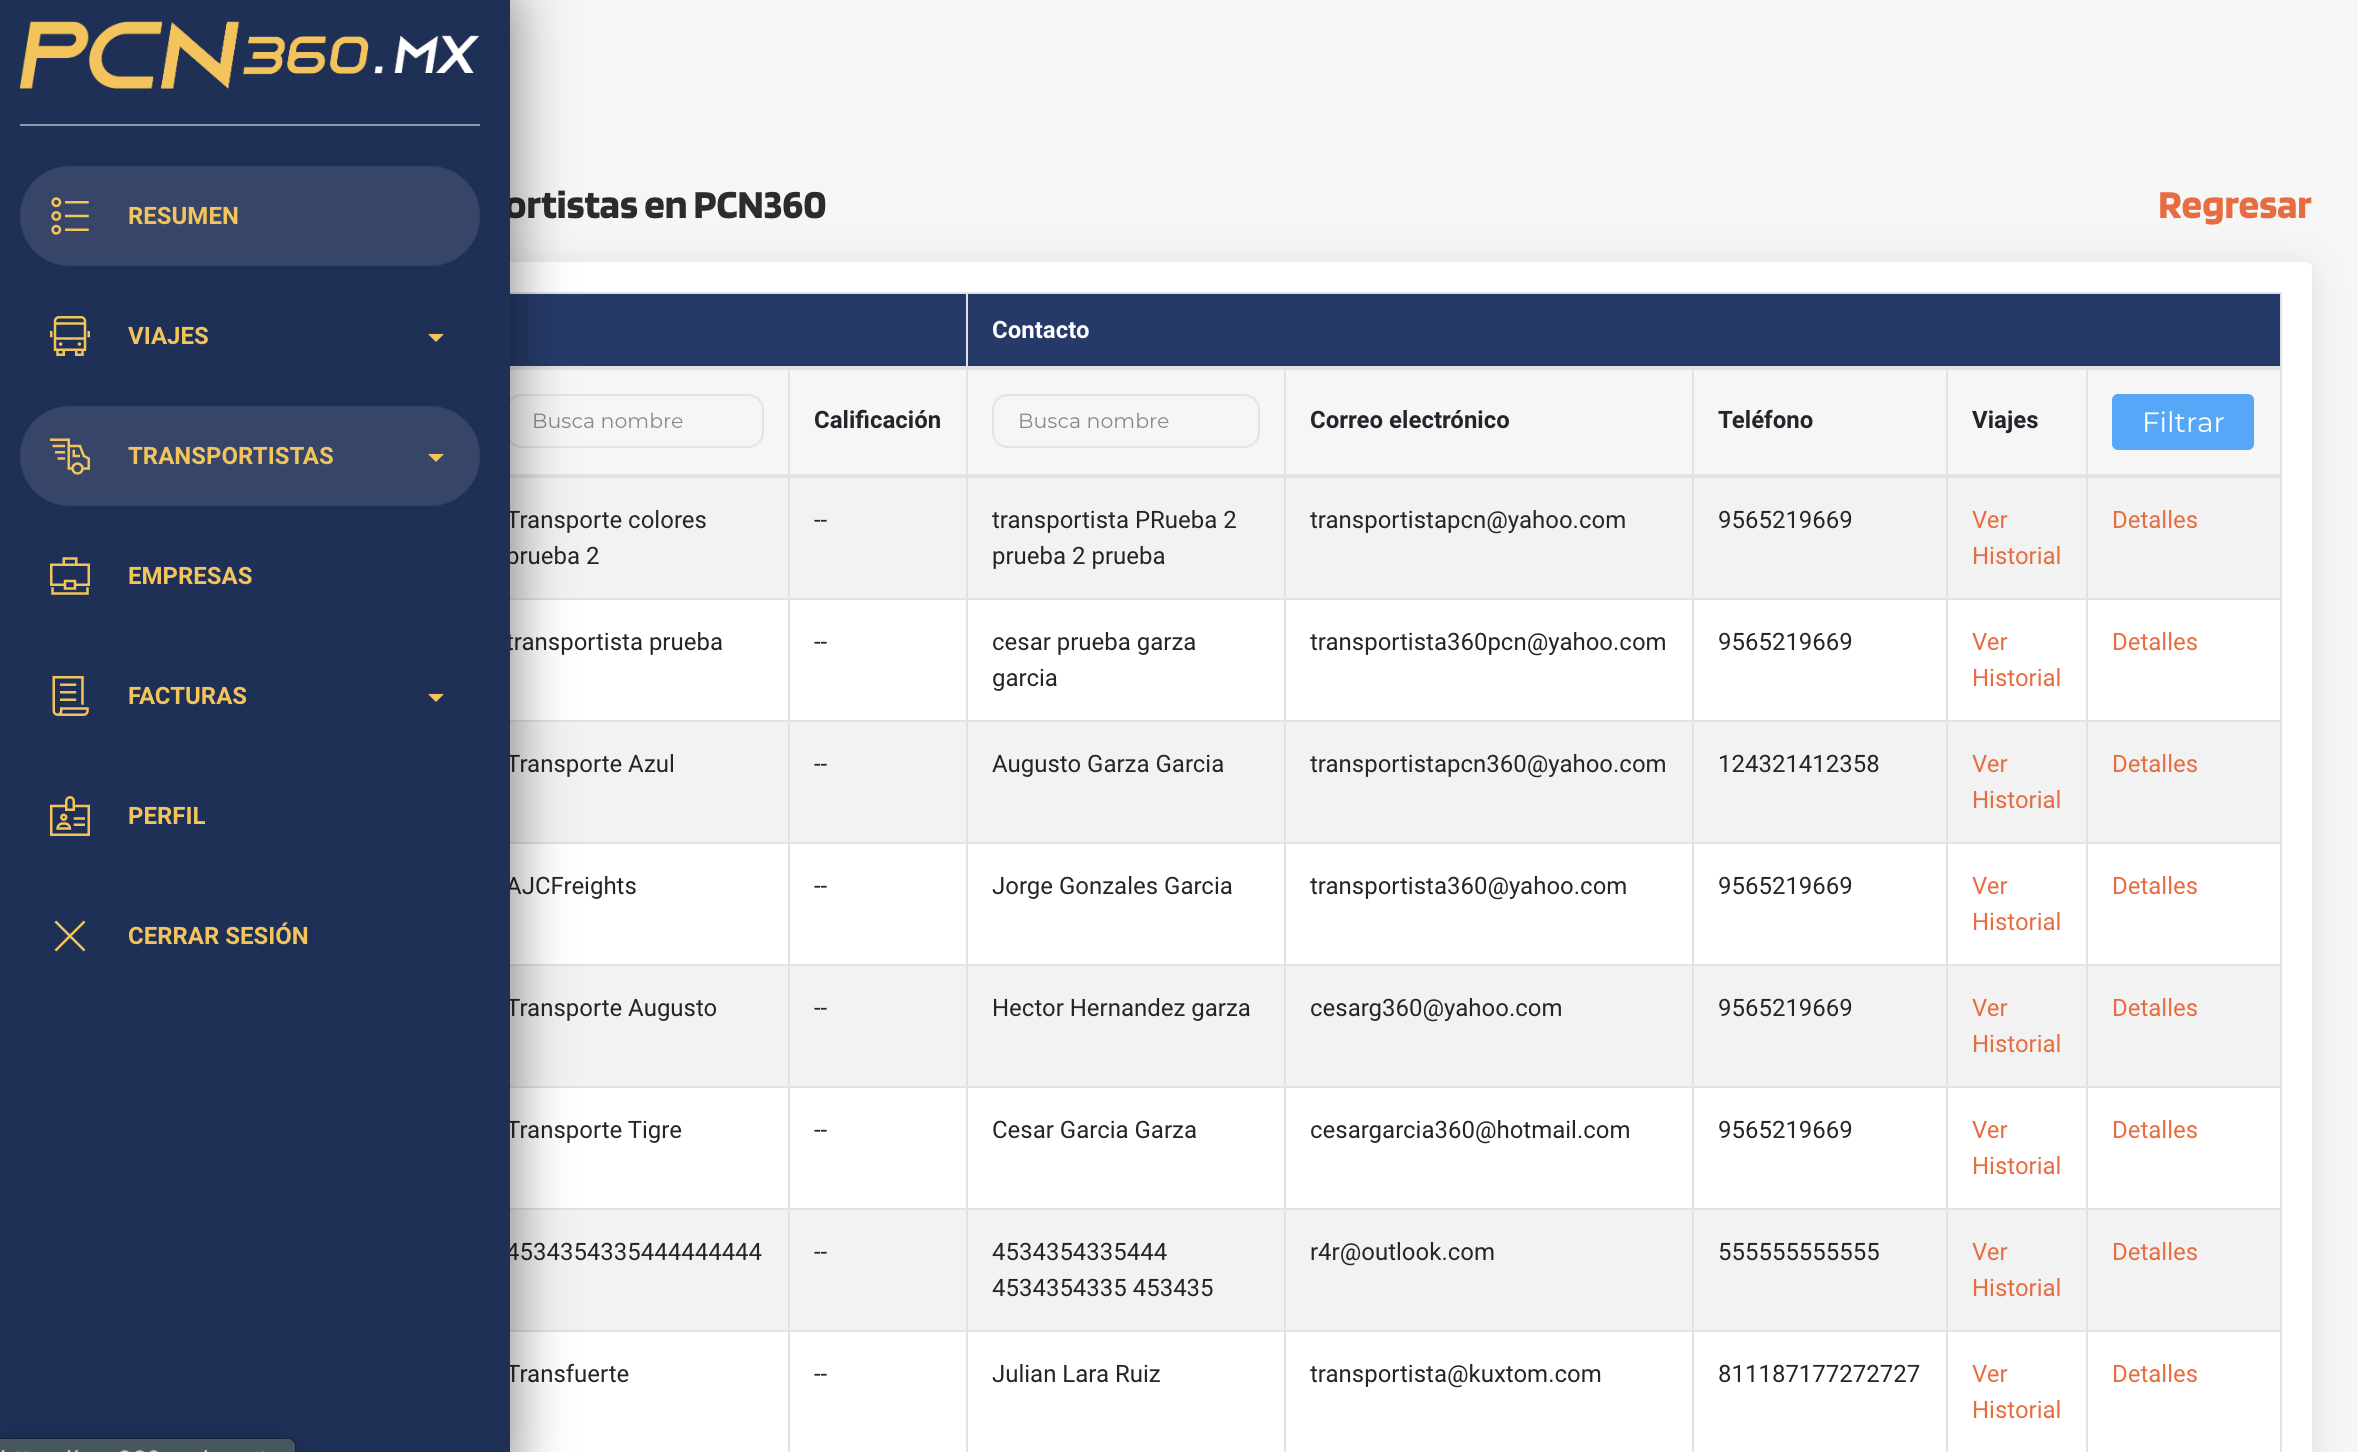Open the PERFIL menu item

pos(250,816)
